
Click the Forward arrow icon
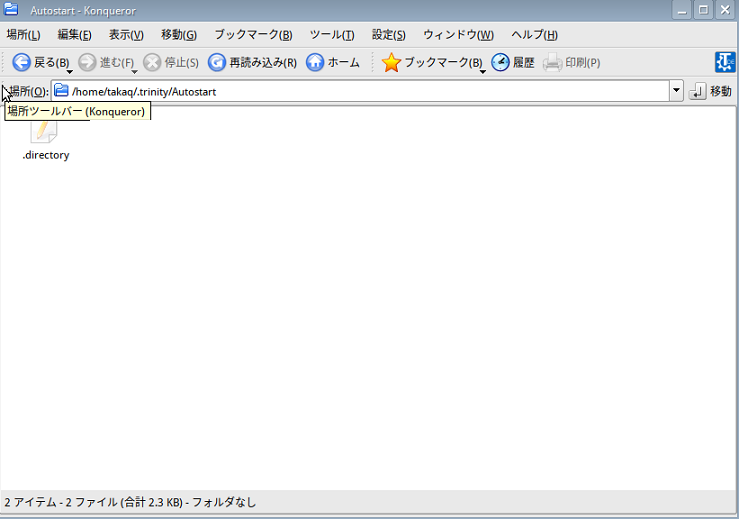tap(87, 62)
